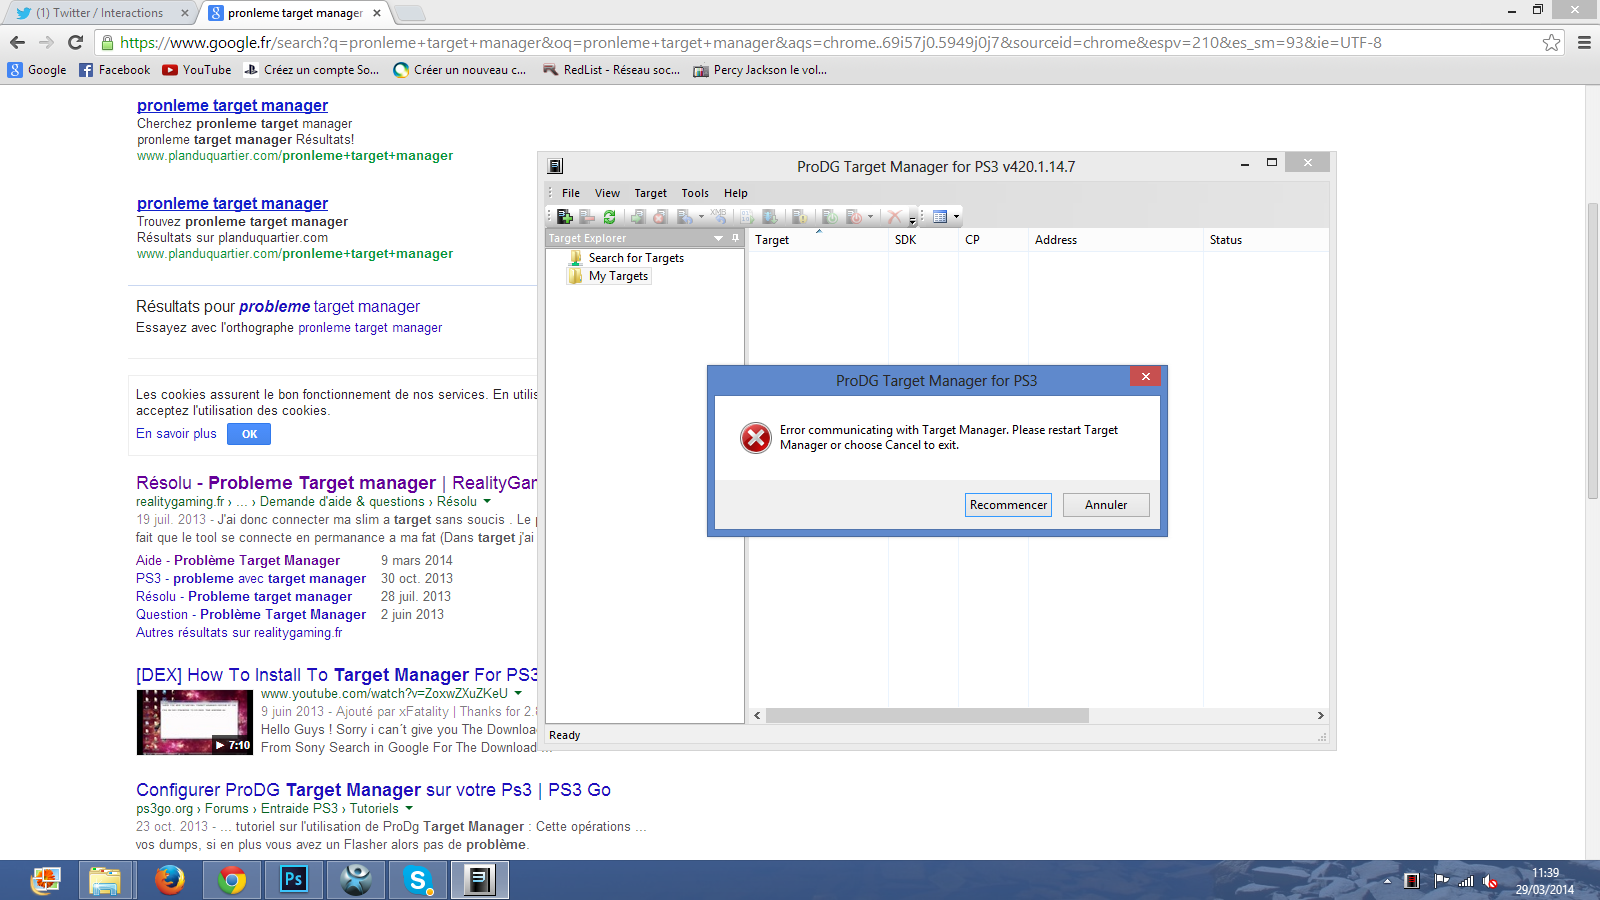Viewport: 1600px width, 900px height.
Task: Select Search for Targets tree item
Action: tap(636, 258)
